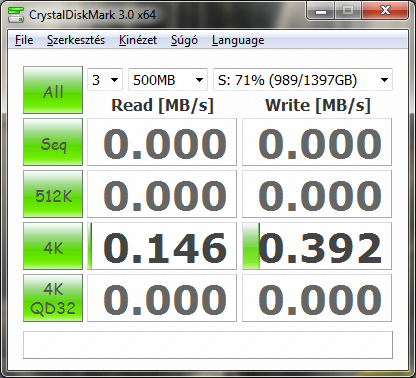Click the 4K QD32 read result value

point(162,298)
